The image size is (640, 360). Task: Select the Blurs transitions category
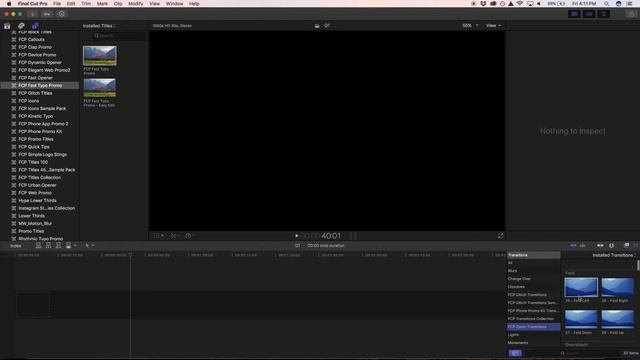pos(512,271)
